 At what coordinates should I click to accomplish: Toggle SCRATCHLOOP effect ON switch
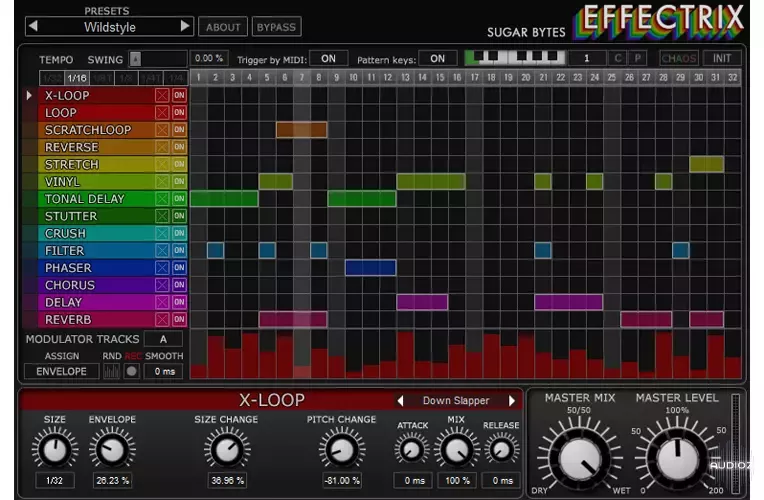[x=179, y=130]
